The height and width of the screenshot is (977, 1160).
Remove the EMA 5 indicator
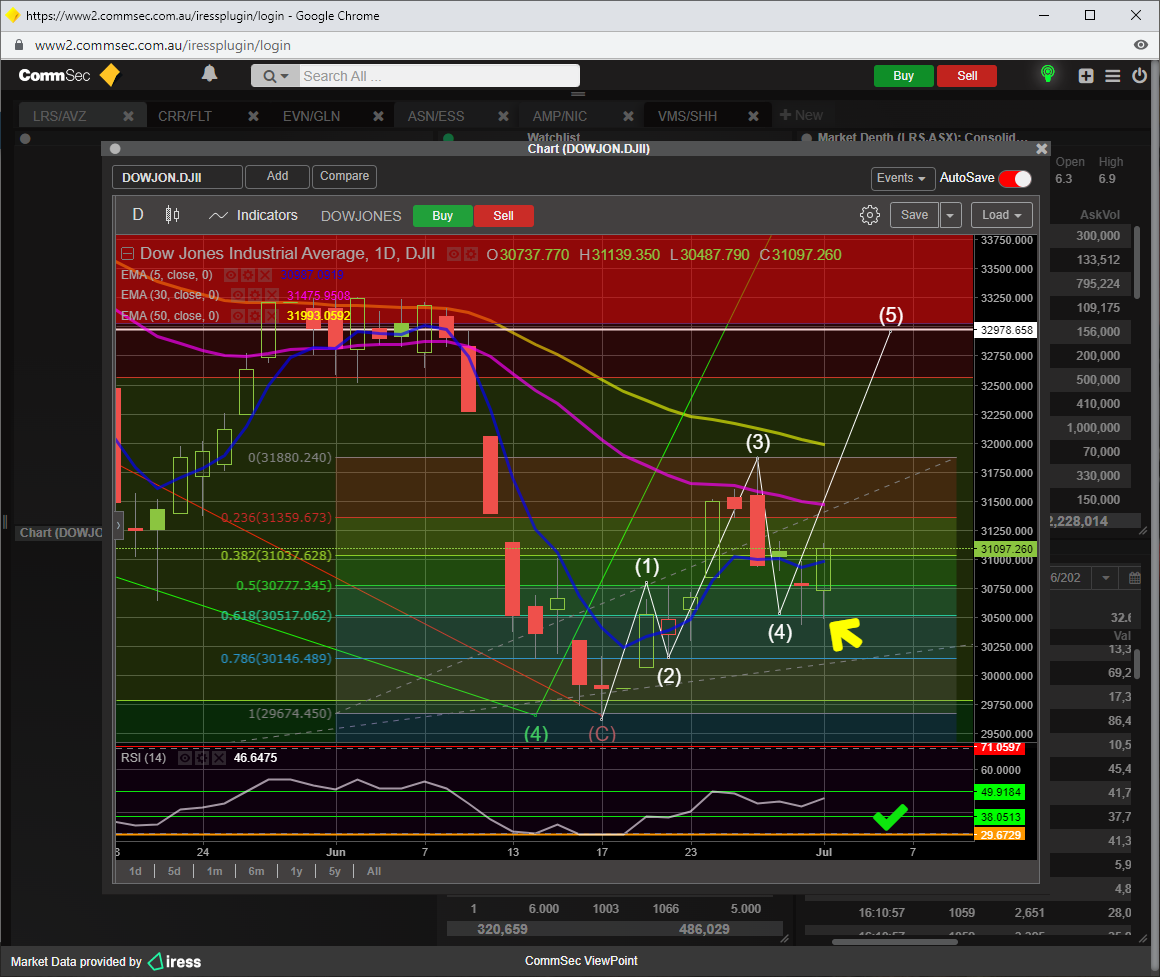pos(265,274)
